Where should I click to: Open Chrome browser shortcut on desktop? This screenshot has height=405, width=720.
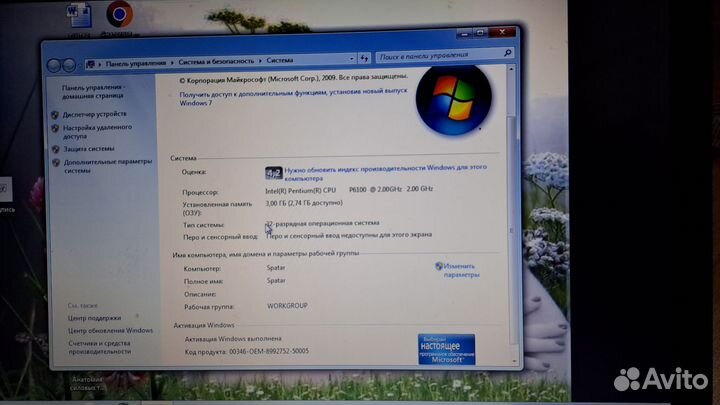tap(119, 14)
